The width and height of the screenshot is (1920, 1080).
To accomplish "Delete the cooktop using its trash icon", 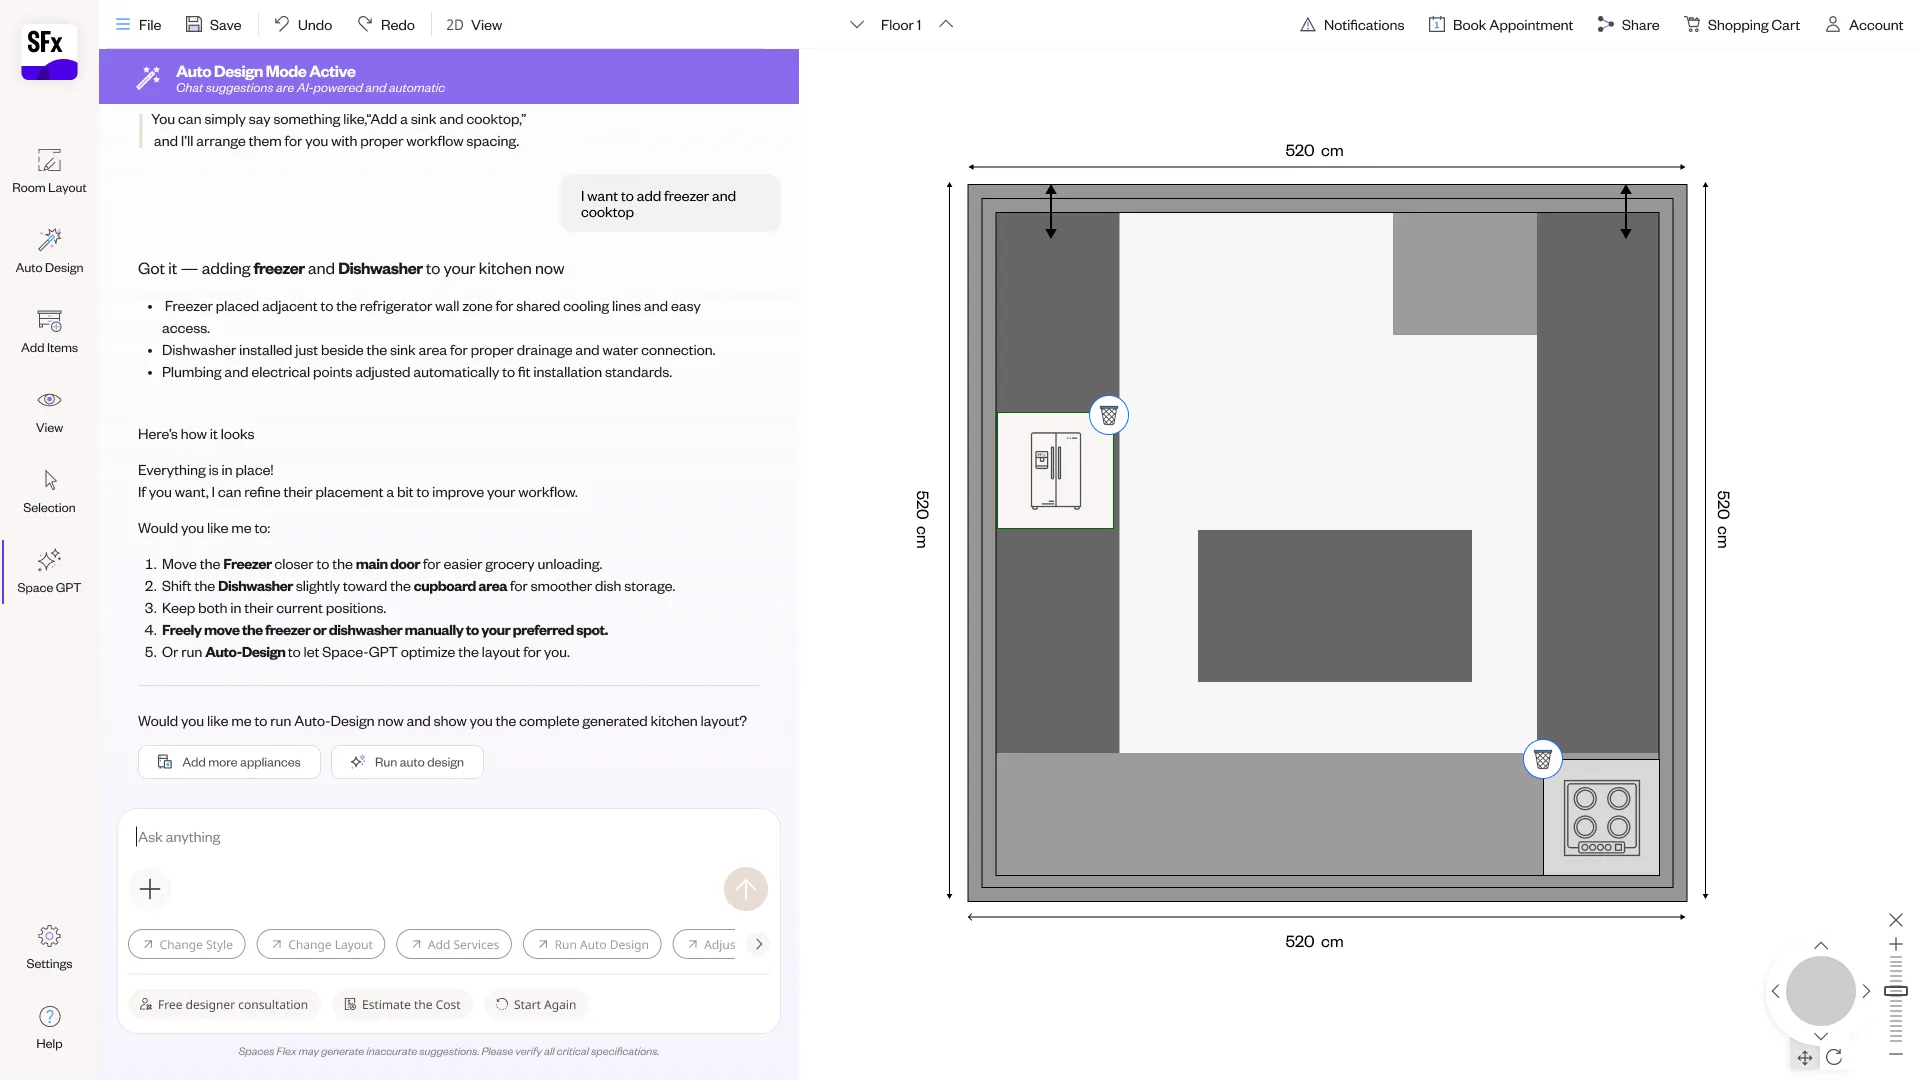I will pos(1543,760).
